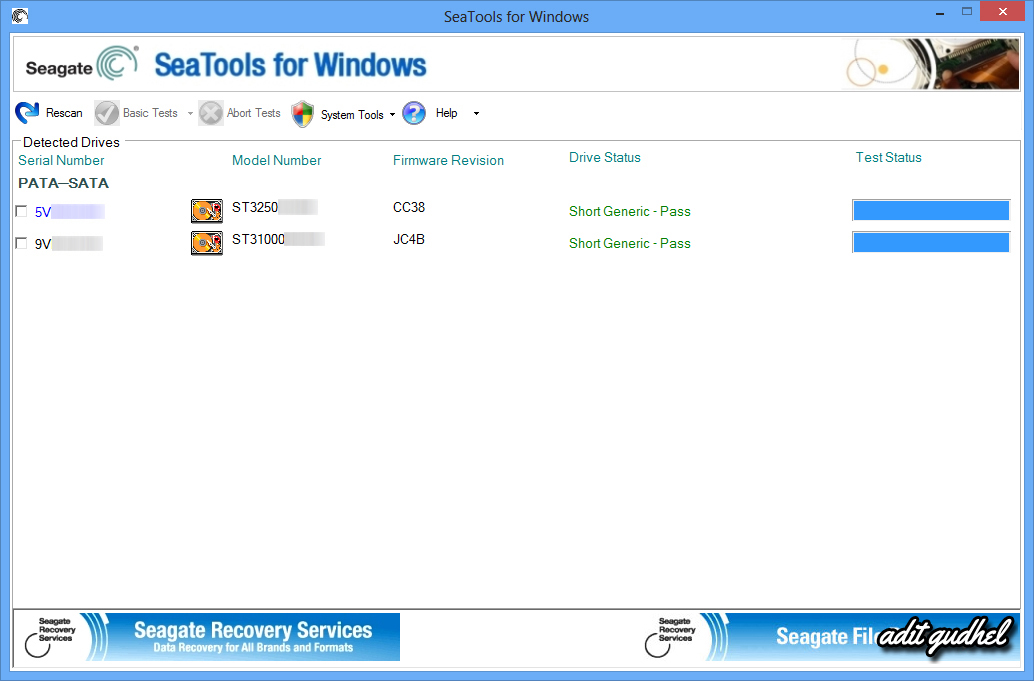The height and width of the screenshot is (681, 1034).
Task: Open the System Tools dropdown arrow
Action: click(392, 114)
